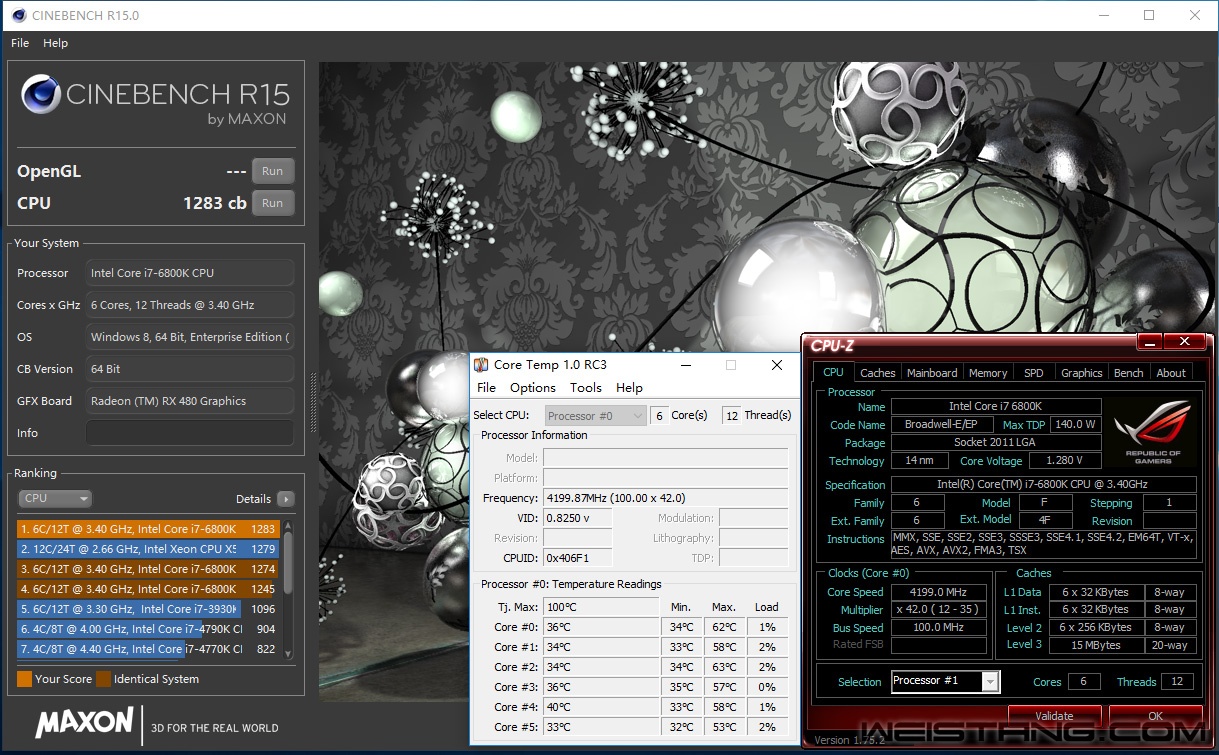The width and height of the screenshot is (1219, 755).
Task: Click the CB Version field showing 64 Bit
Action: point(190,369)
